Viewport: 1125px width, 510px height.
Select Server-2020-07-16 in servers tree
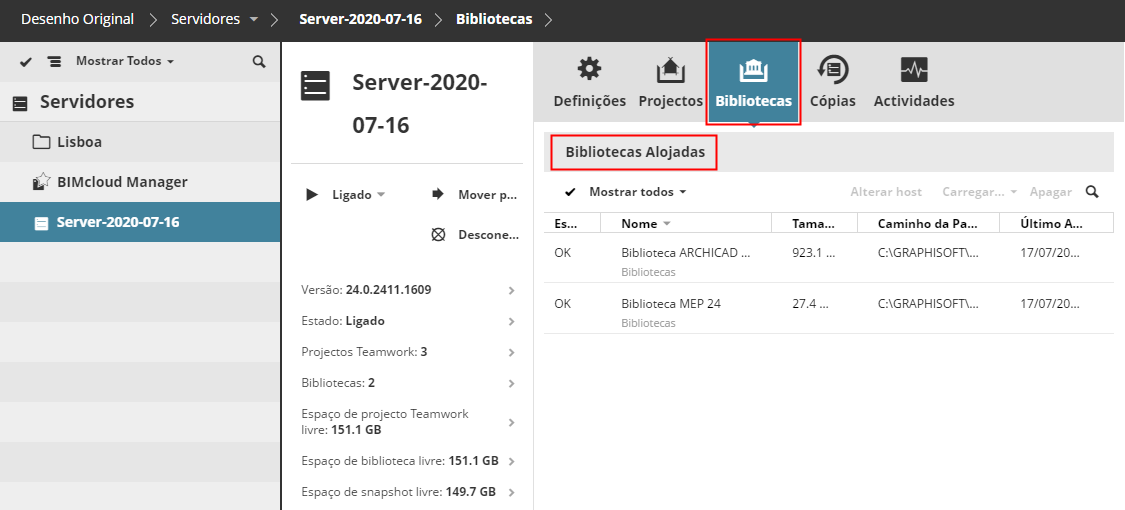coord(140,222)
